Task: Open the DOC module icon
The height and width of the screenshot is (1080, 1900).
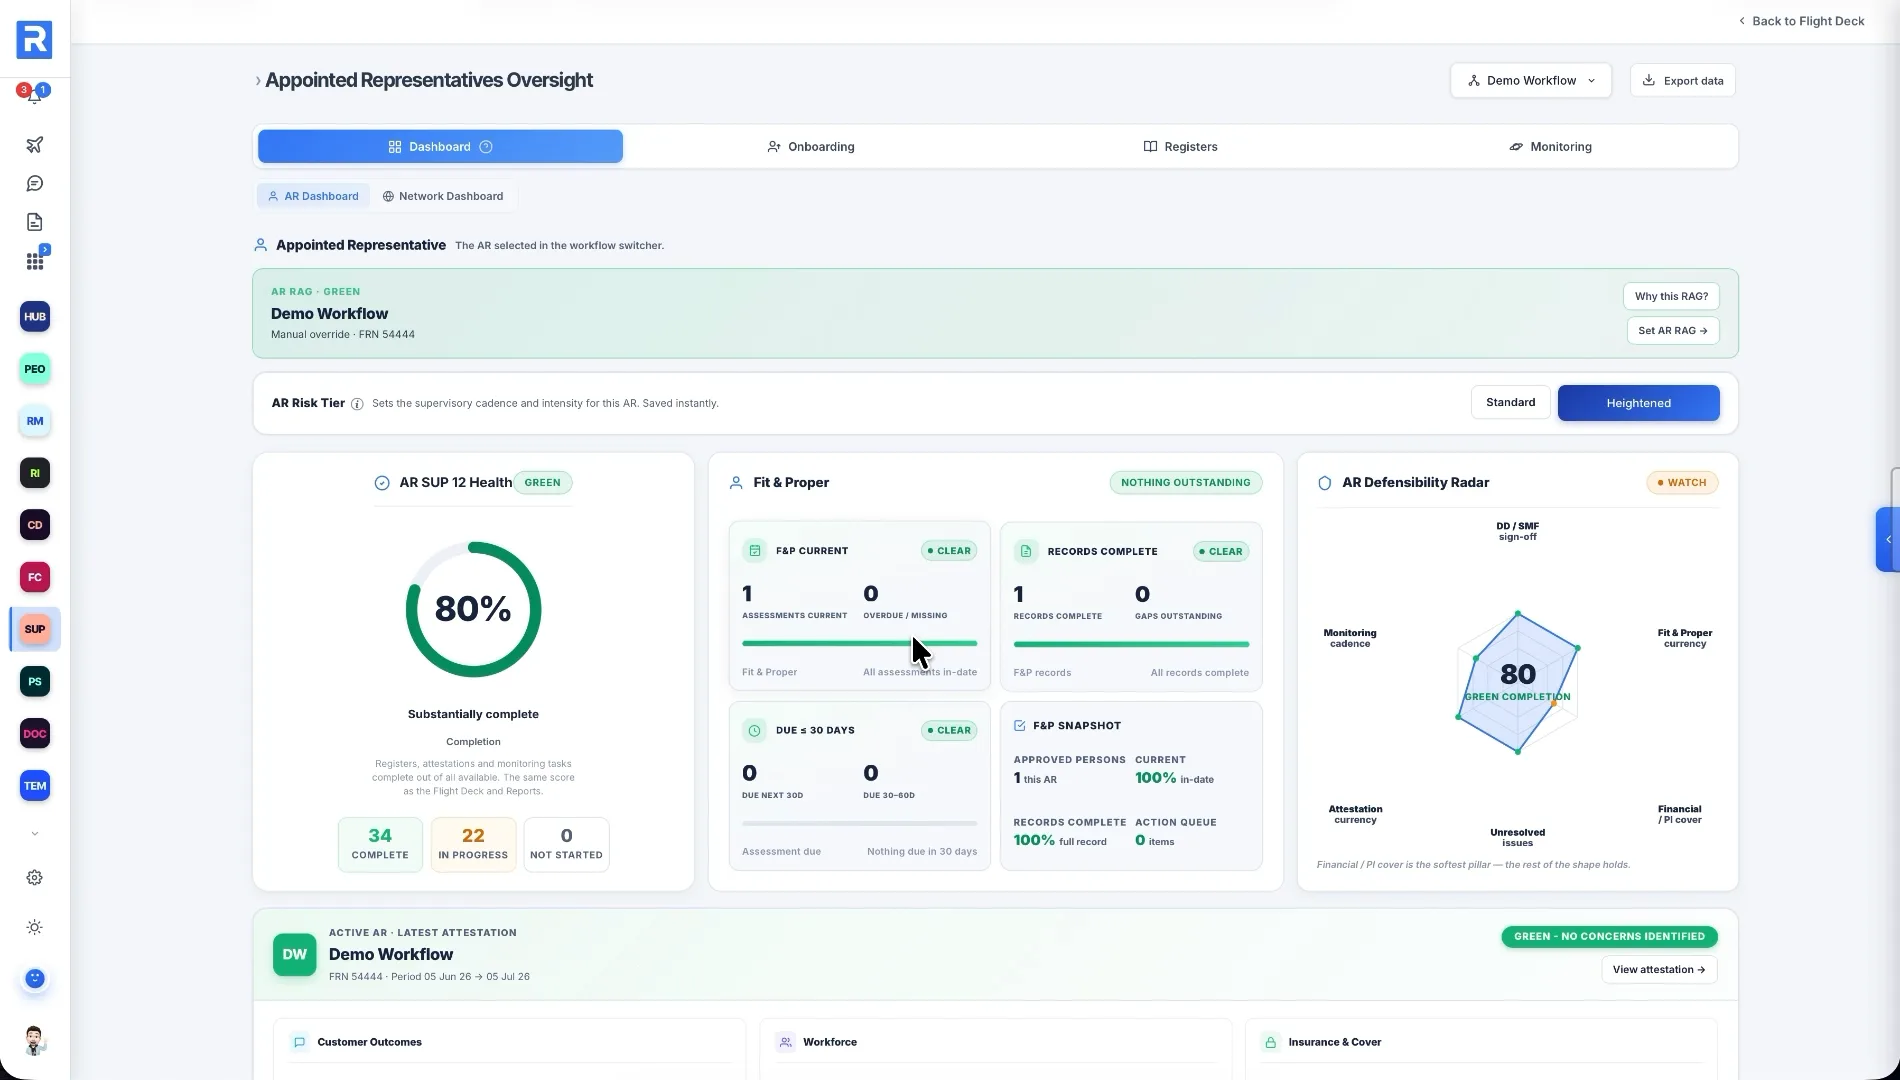Action: click(35, 734)
